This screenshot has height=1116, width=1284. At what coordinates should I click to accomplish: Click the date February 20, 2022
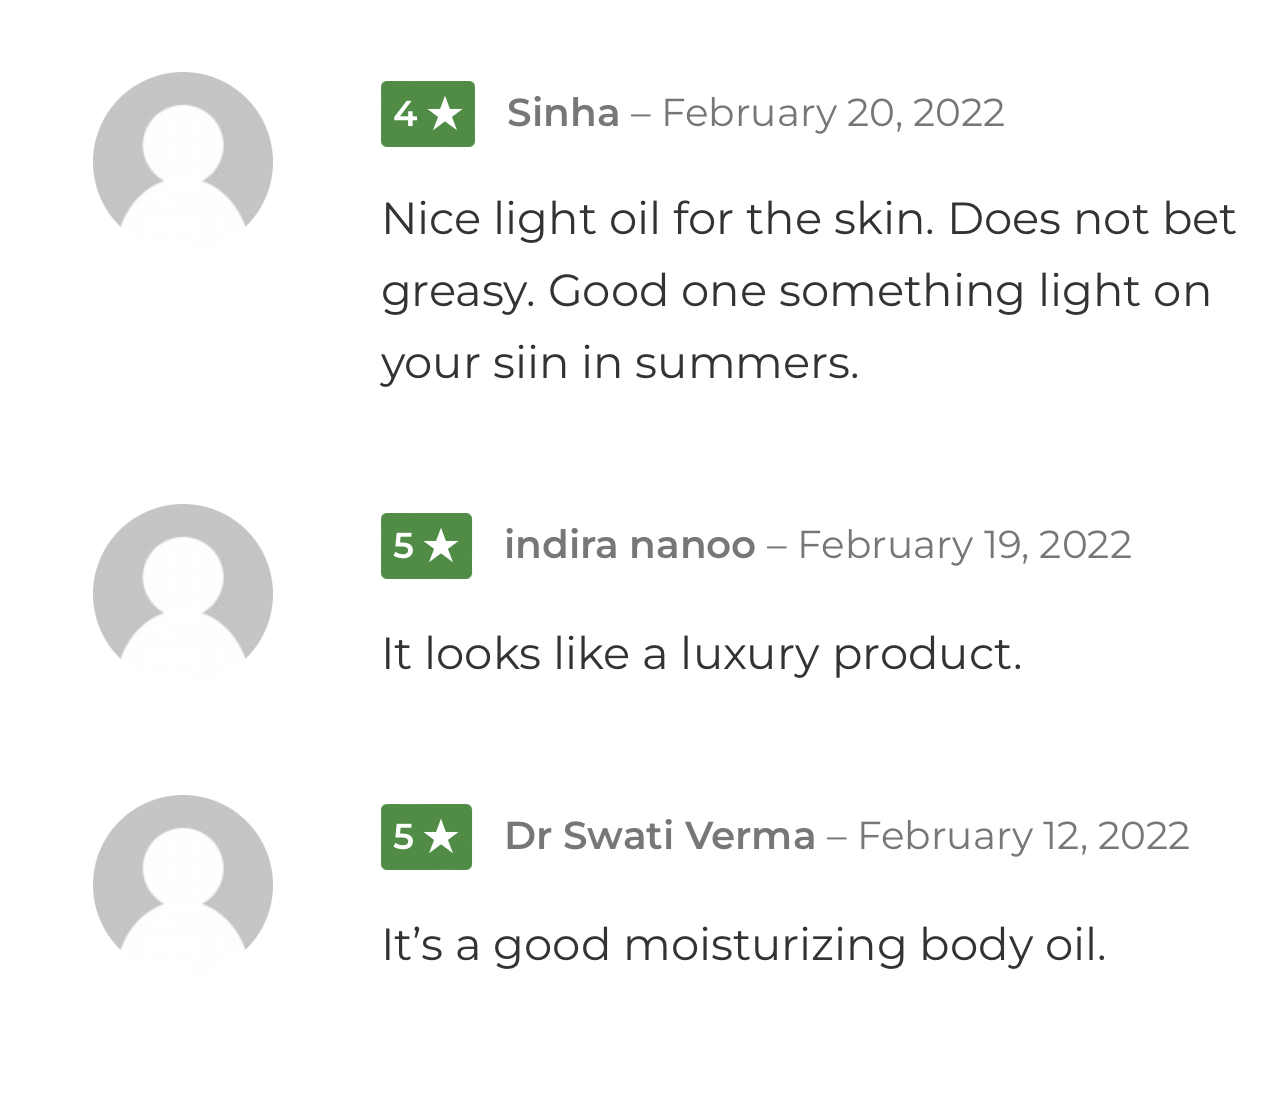833,113
